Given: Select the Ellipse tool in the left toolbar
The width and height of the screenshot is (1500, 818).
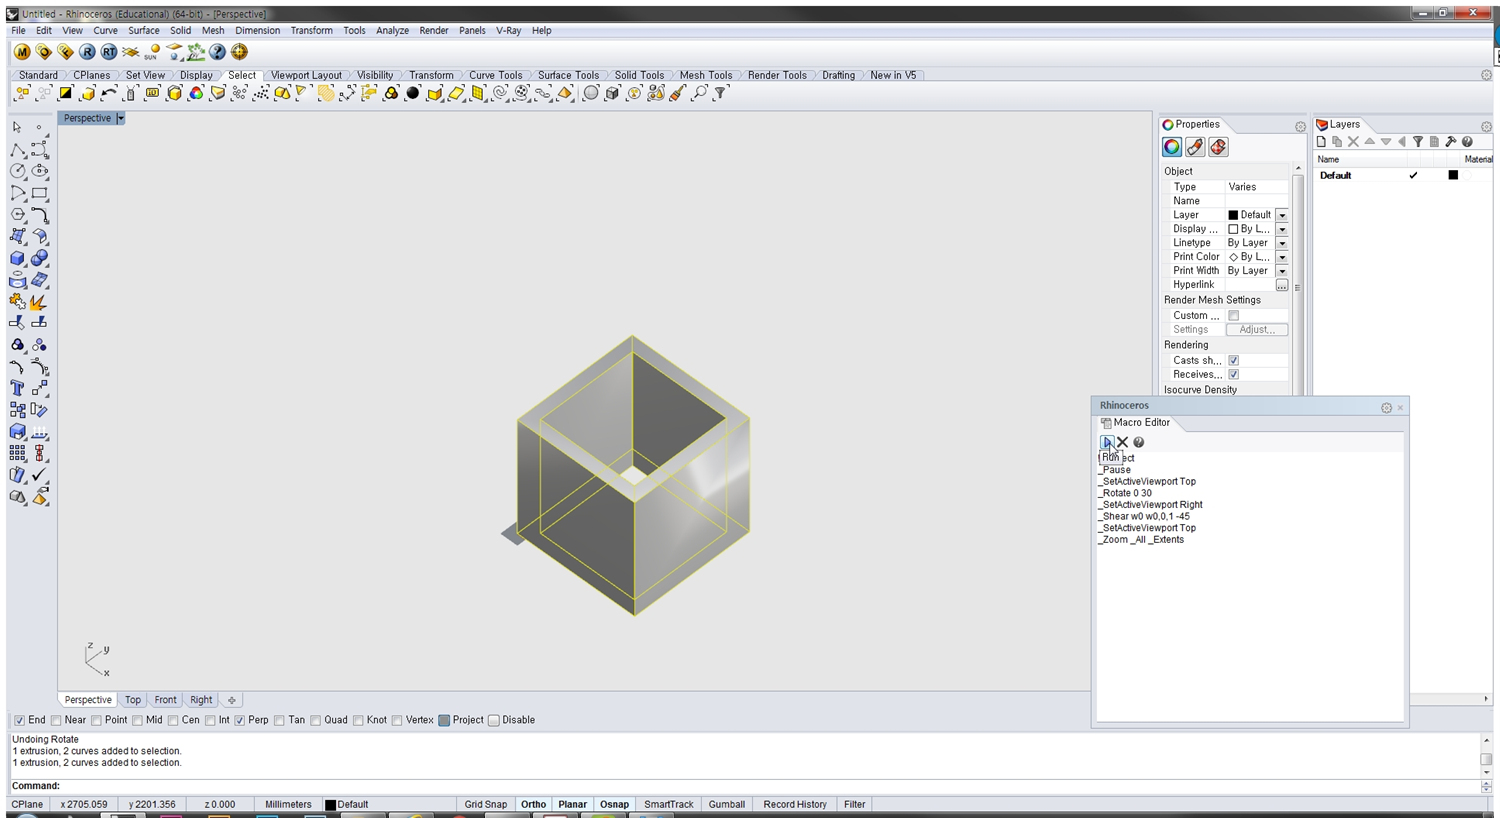Looking at the screenshot, I should 40,171.
